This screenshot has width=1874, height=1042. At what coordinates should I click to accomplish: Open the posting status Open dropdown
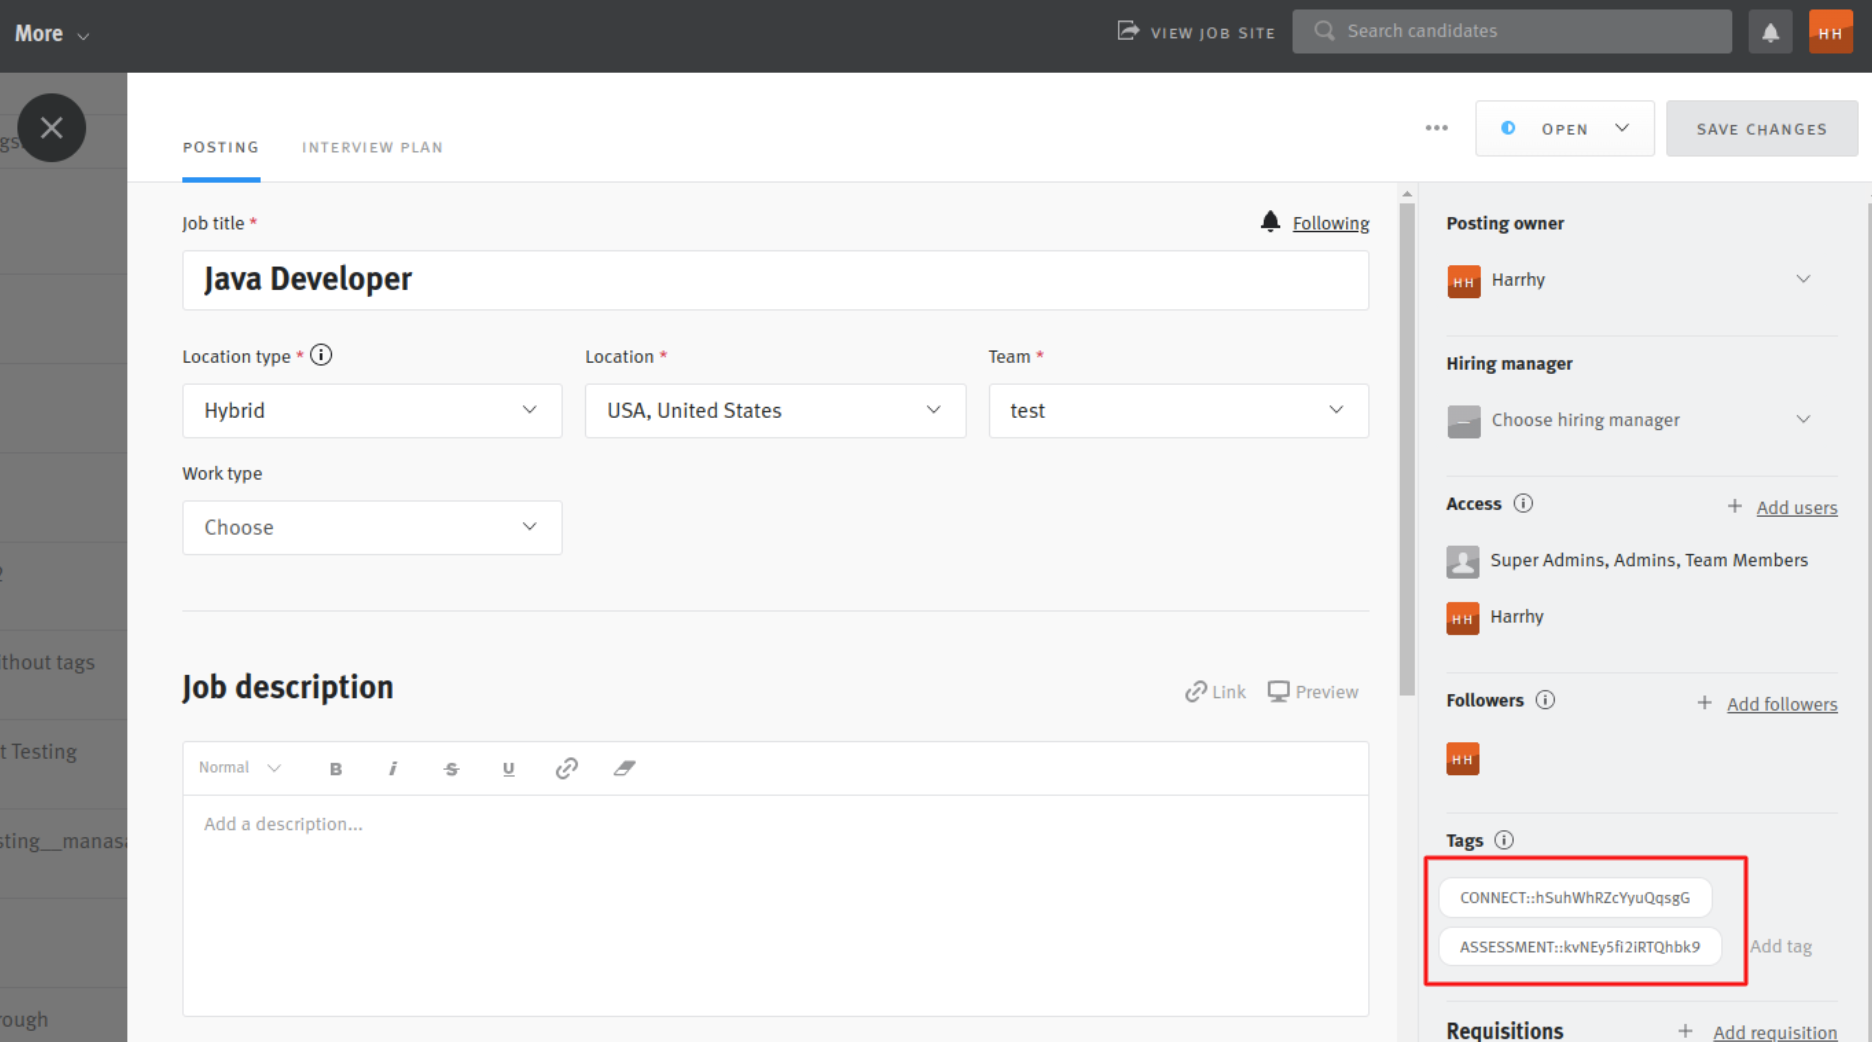coord(1564,128)
